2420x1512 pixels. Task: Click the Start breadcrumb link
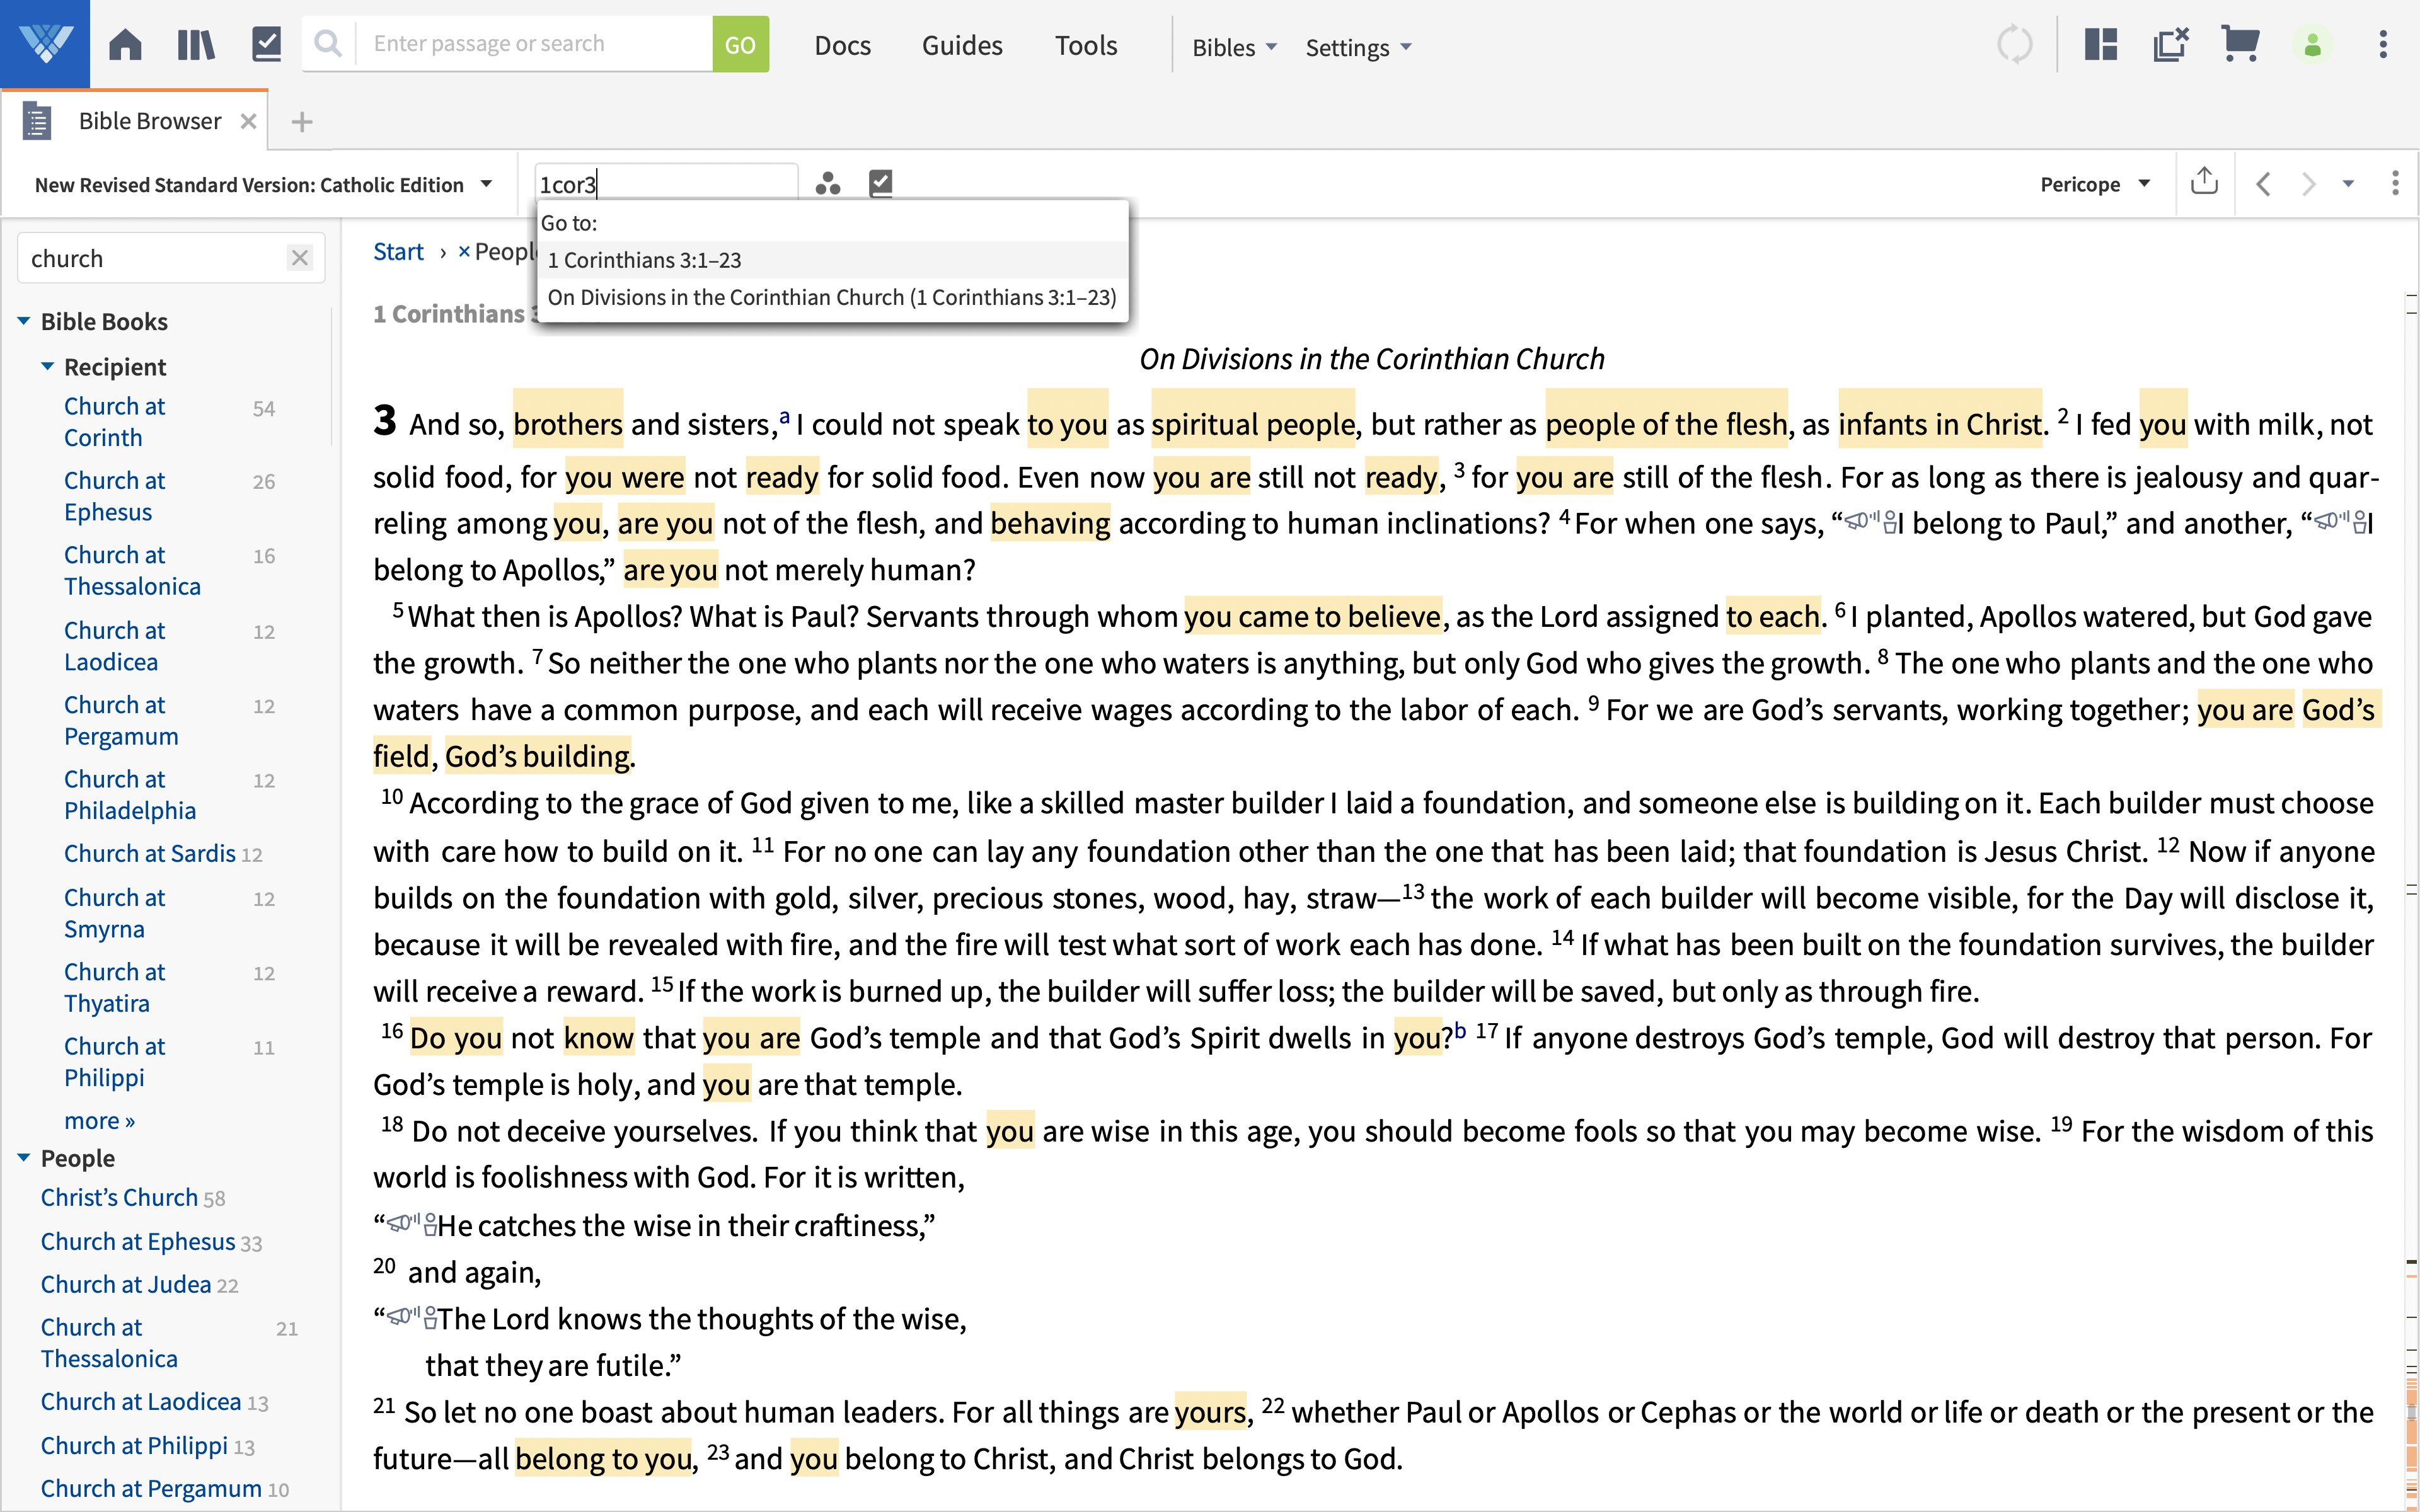click(398, 251)
